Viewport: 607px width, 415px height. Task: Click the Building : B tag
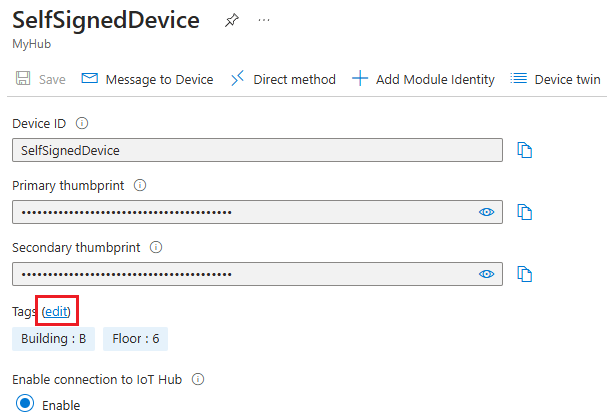53,339
